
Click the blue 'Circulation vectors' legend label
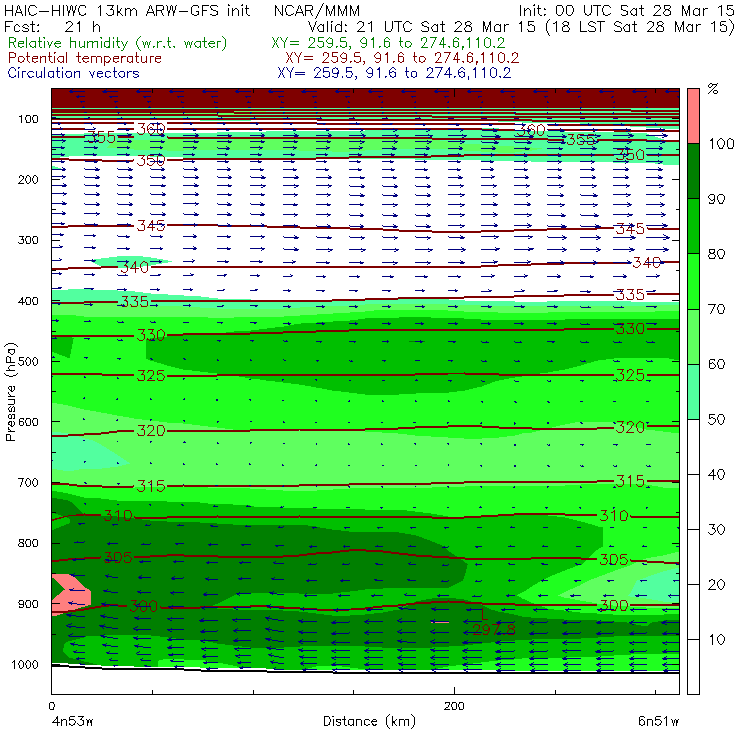(74, 73)
